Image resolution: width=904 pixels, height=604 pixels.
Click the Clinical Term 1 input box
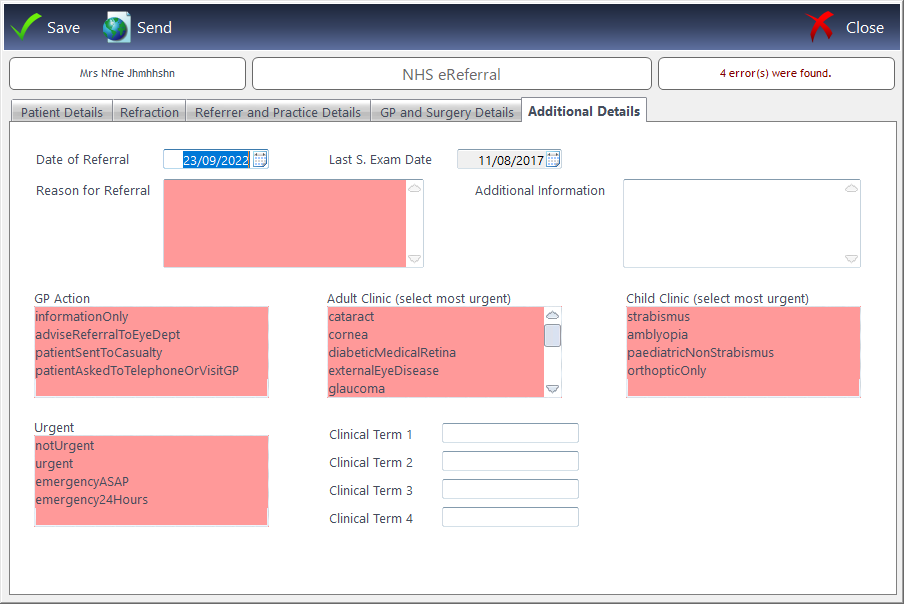(x=510, y=433)
